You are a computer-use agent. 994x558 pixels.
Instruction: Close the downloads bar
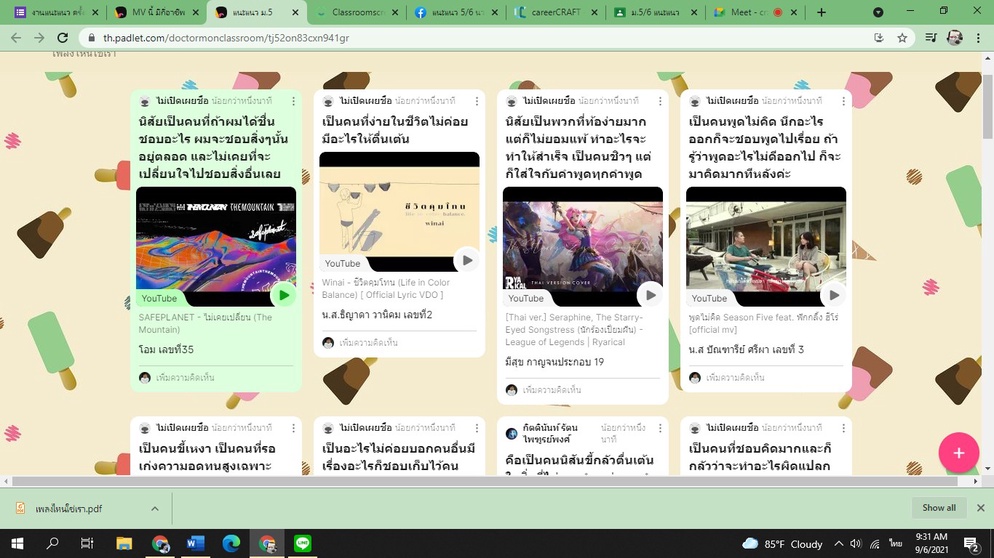(x=981, y=508)
